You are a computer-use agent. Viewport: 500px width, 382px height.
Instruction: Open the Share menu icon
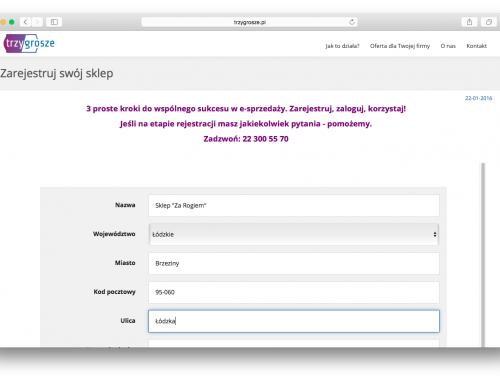point(469,22)
